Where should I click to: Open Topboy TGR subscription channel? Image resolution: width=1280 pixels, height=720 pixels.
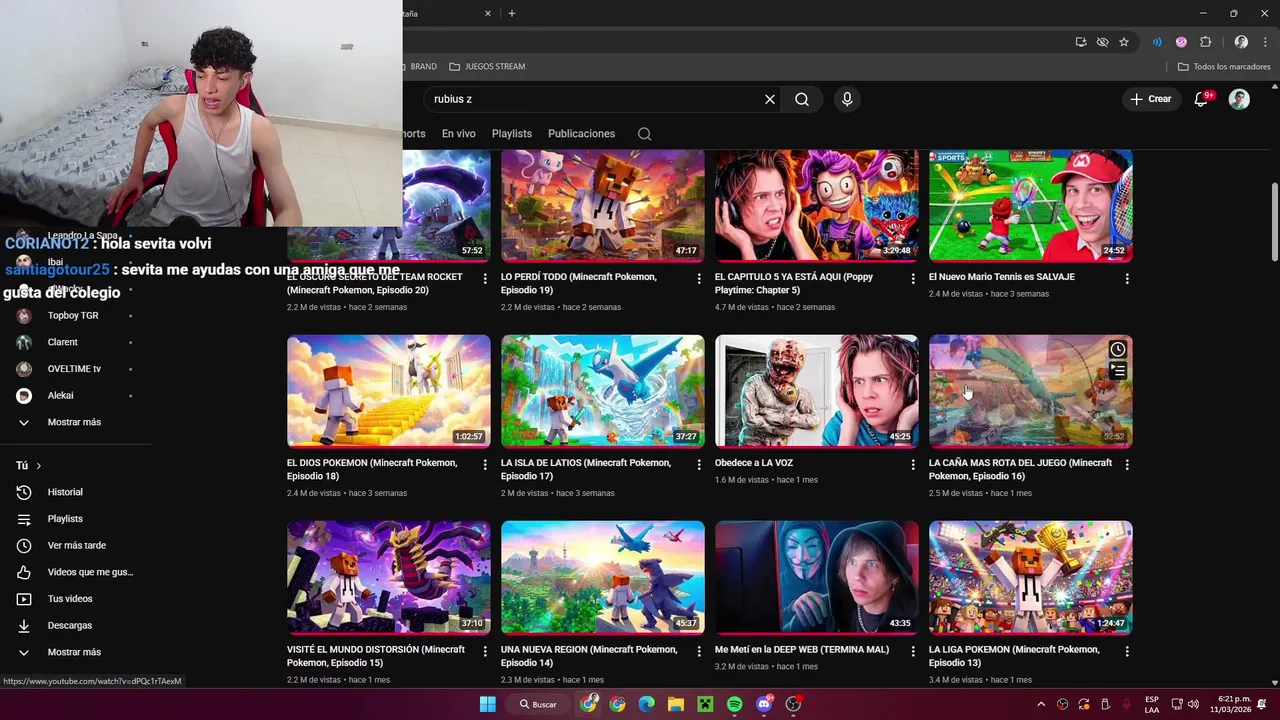(x=72, y=315)
